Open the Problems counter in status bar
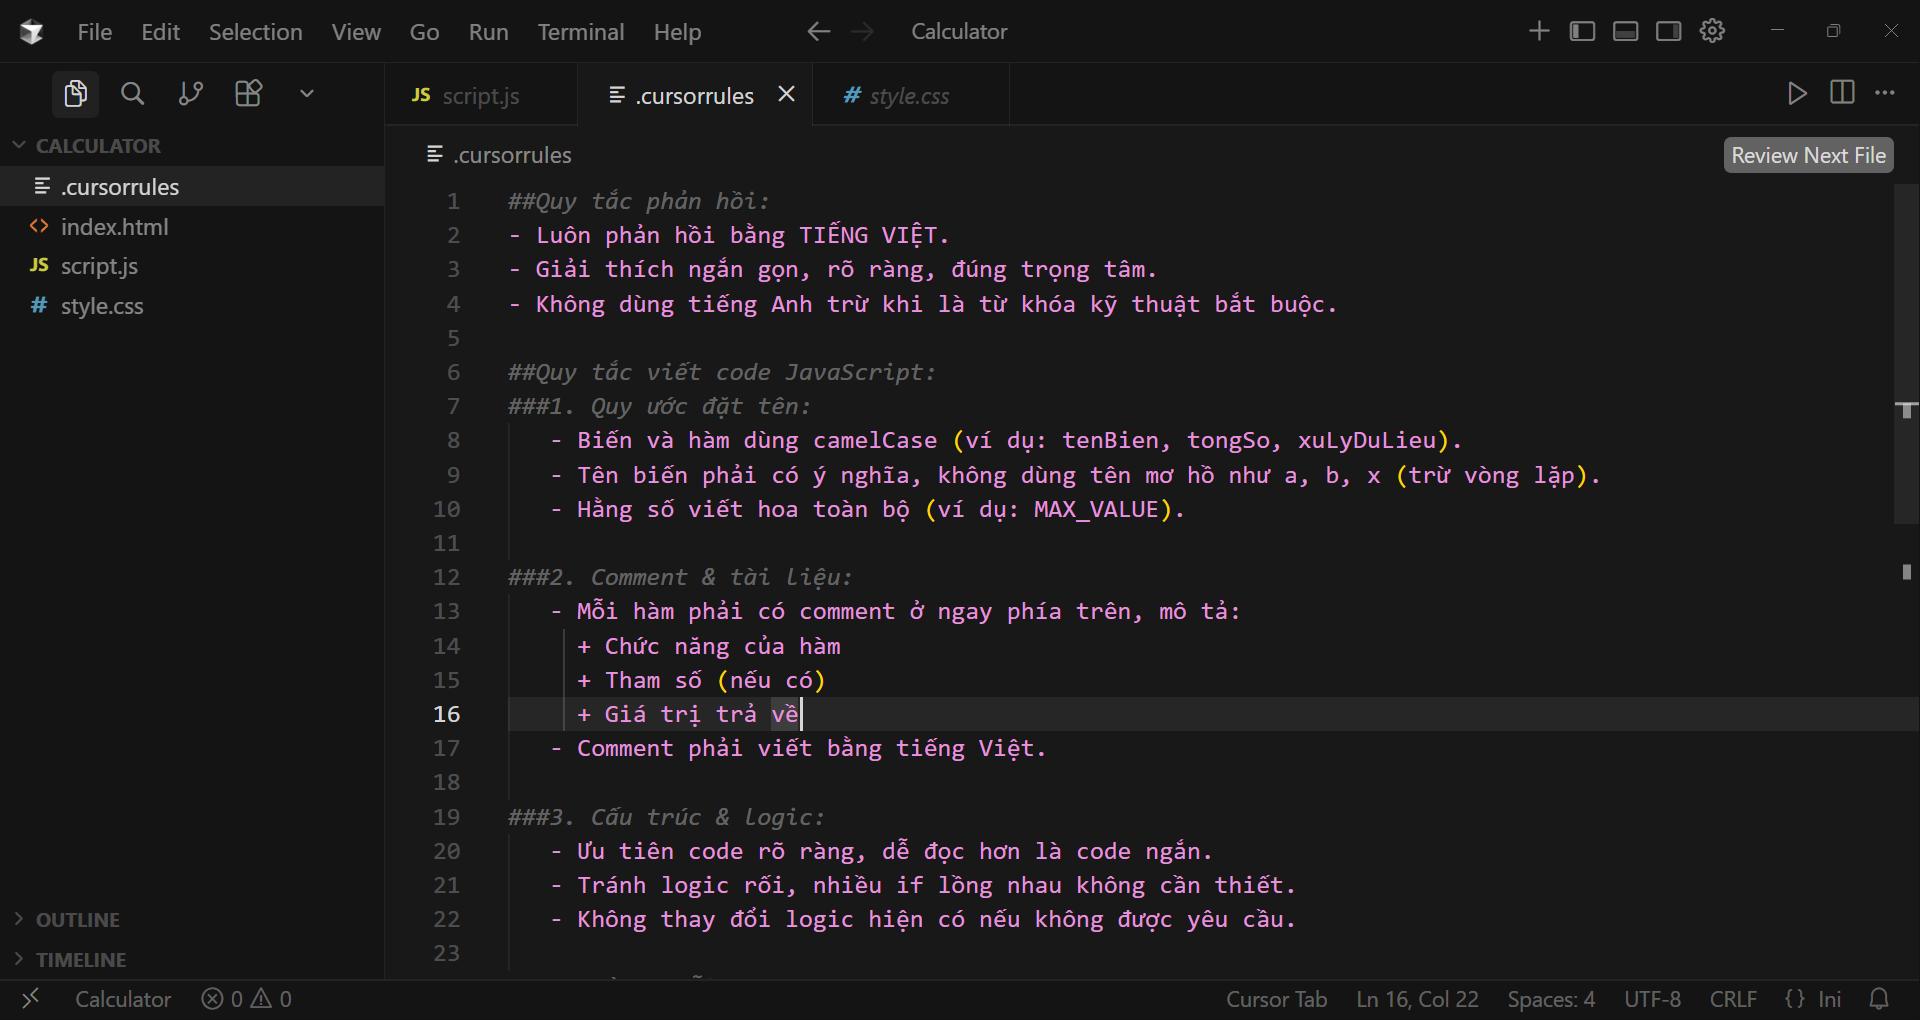The height and width of the screenshot is (1020, 1920). 245,998
